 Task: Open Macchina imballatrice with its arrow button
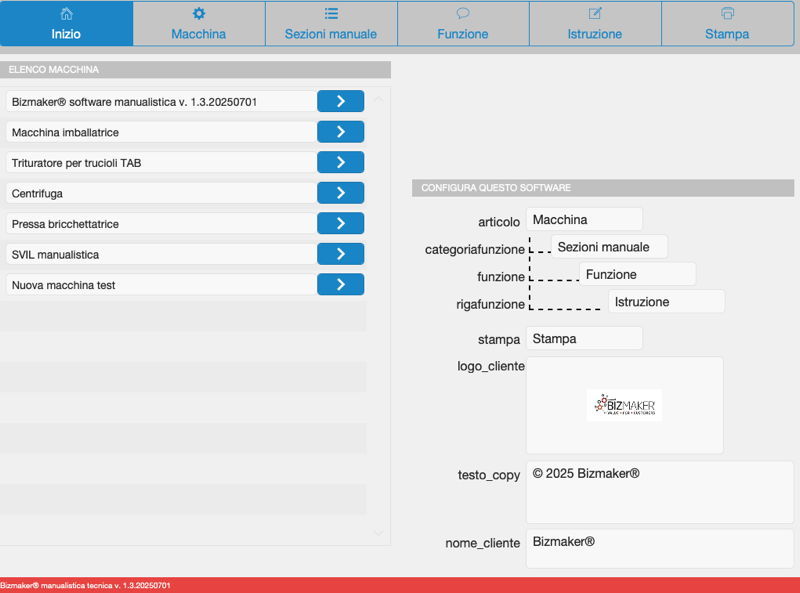(340, 132)
